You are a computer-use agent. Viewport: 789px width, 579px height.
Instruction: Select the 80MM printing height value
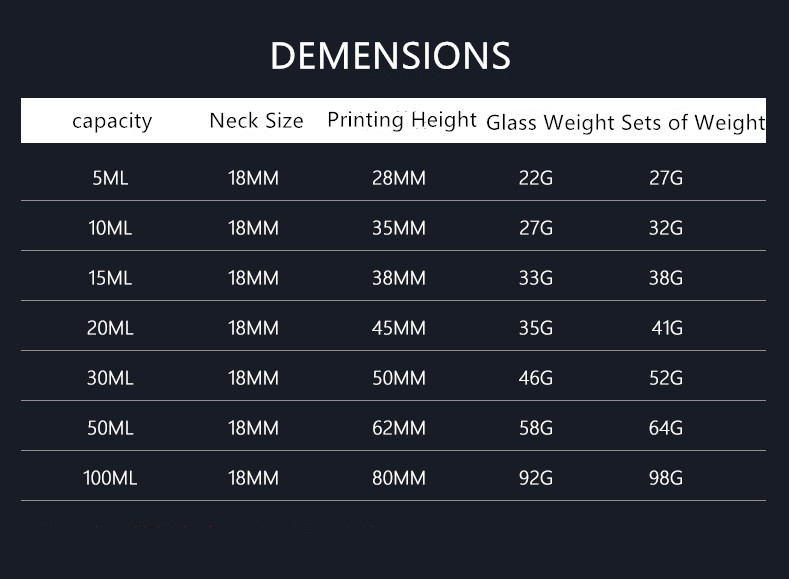(x=399, y=478)
